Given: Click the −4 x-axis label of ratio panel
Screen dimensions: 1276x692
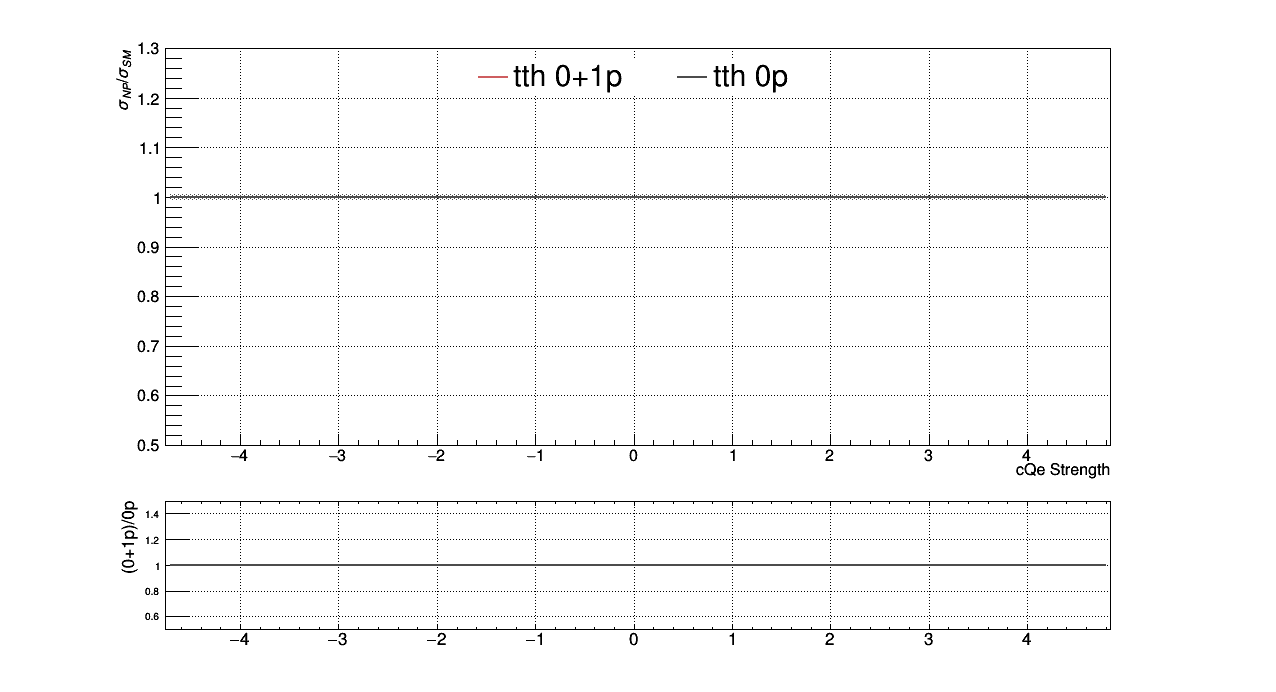Looking at the screenshot, I should coord(239,641).
